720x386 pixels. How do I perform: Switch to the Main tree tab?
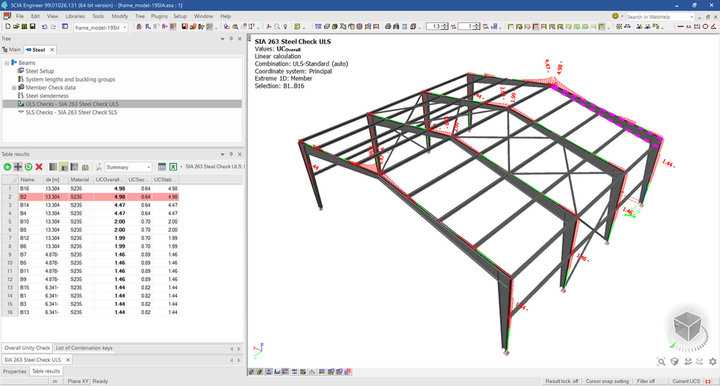pos(11,50)
